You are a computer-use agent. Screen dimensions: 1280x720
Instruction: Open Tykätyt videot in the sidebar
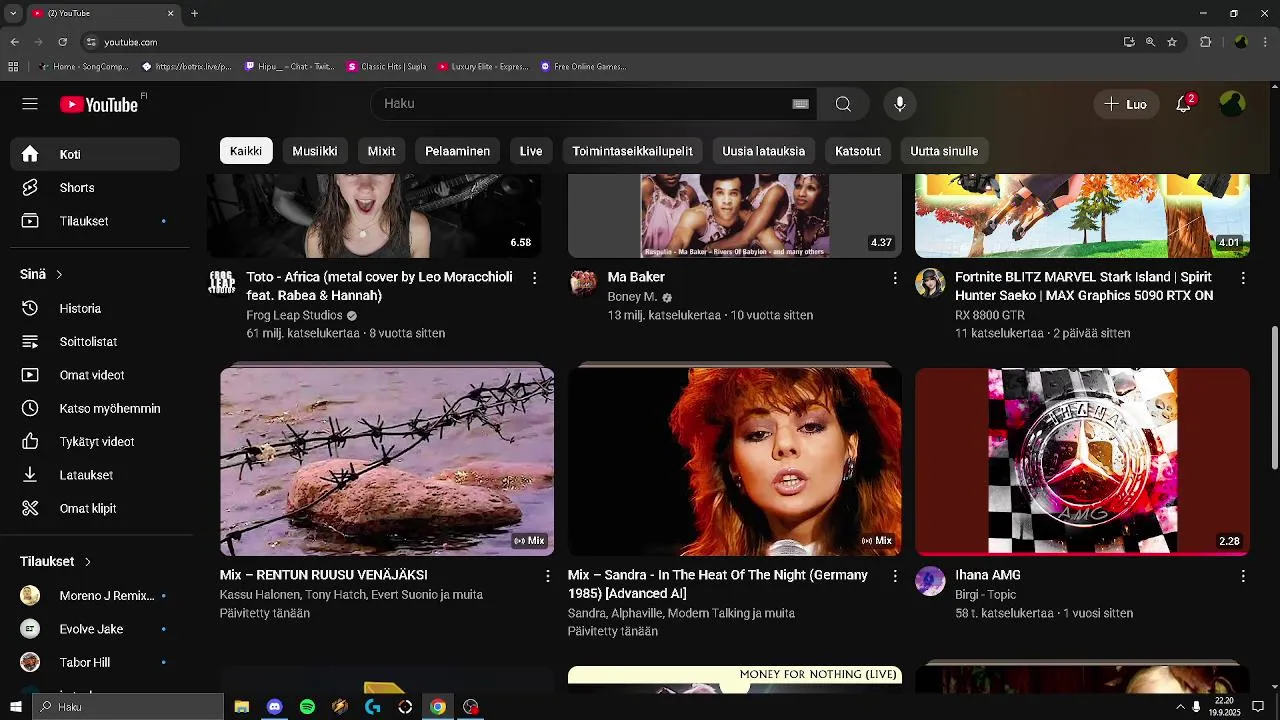pyautogui.click(x=95, y=442)
